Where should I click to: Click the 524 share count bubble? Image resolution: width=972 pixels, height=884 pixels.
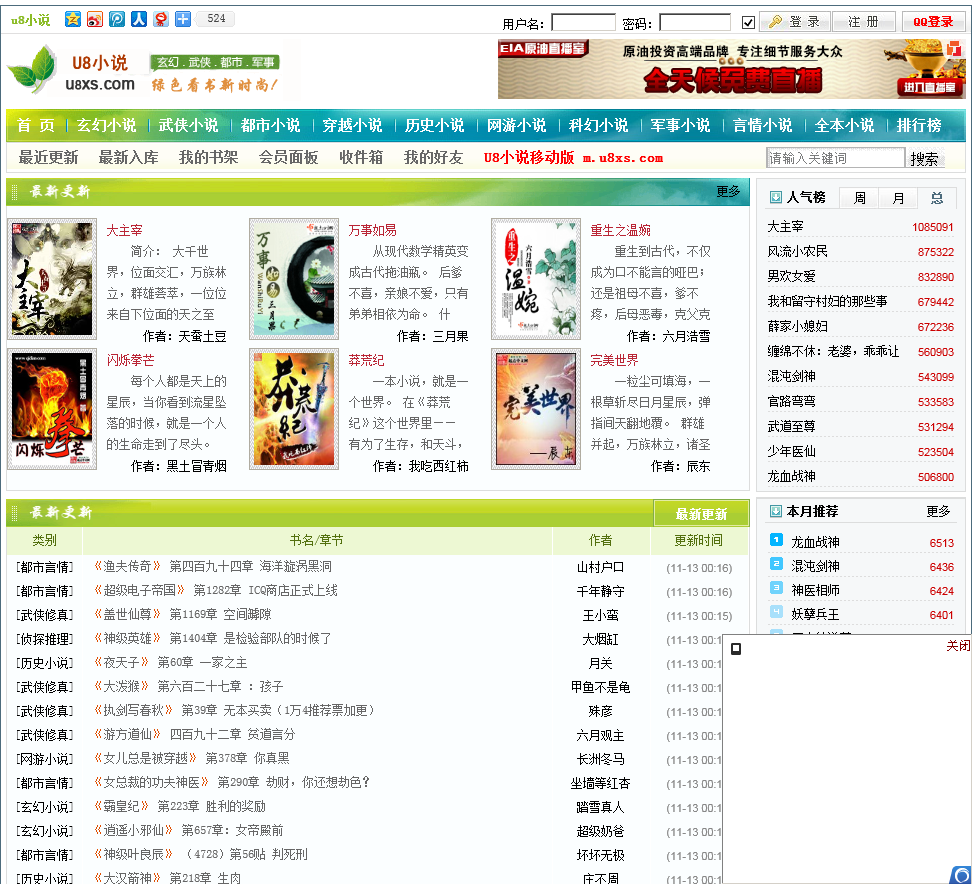coord(215,19)
